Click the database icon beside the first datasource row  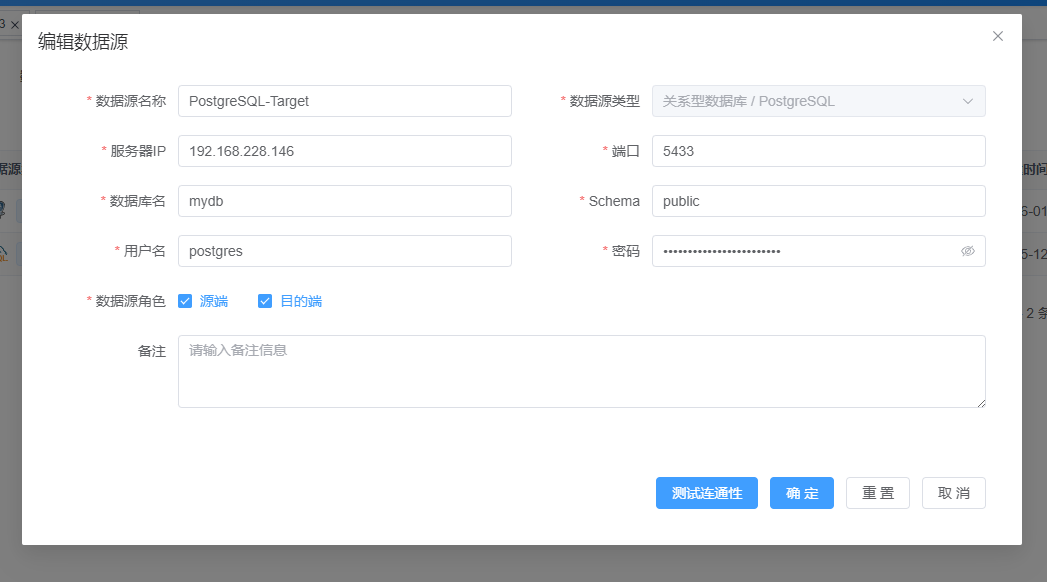tap(8, 210)
